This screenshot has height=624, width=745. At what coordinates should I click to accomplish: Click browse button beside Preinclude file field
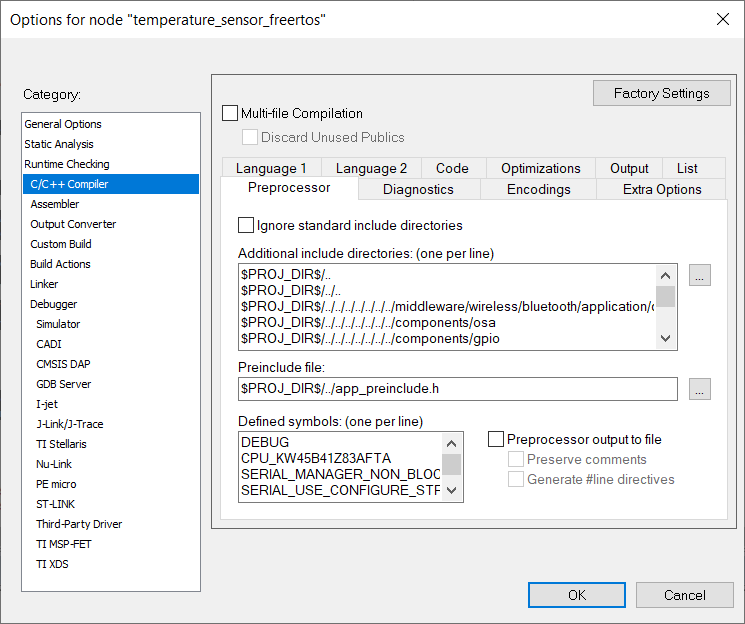coord(700,389)
